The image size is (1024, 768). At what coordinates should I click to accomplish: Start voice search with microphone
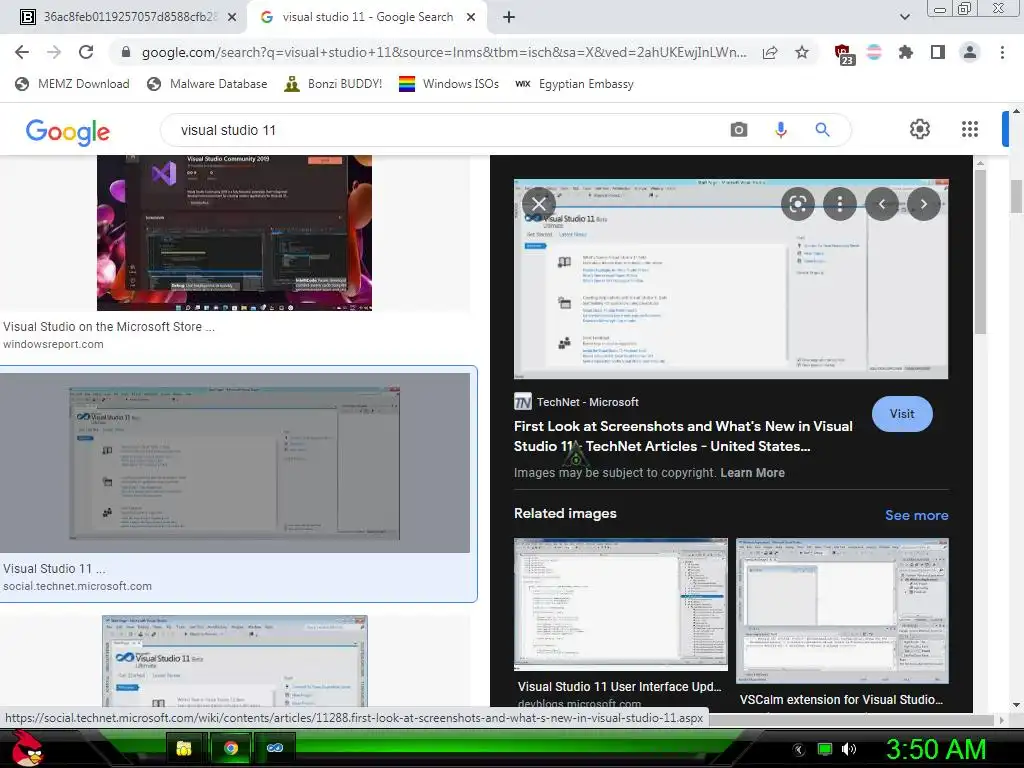(x=780, y=129)
